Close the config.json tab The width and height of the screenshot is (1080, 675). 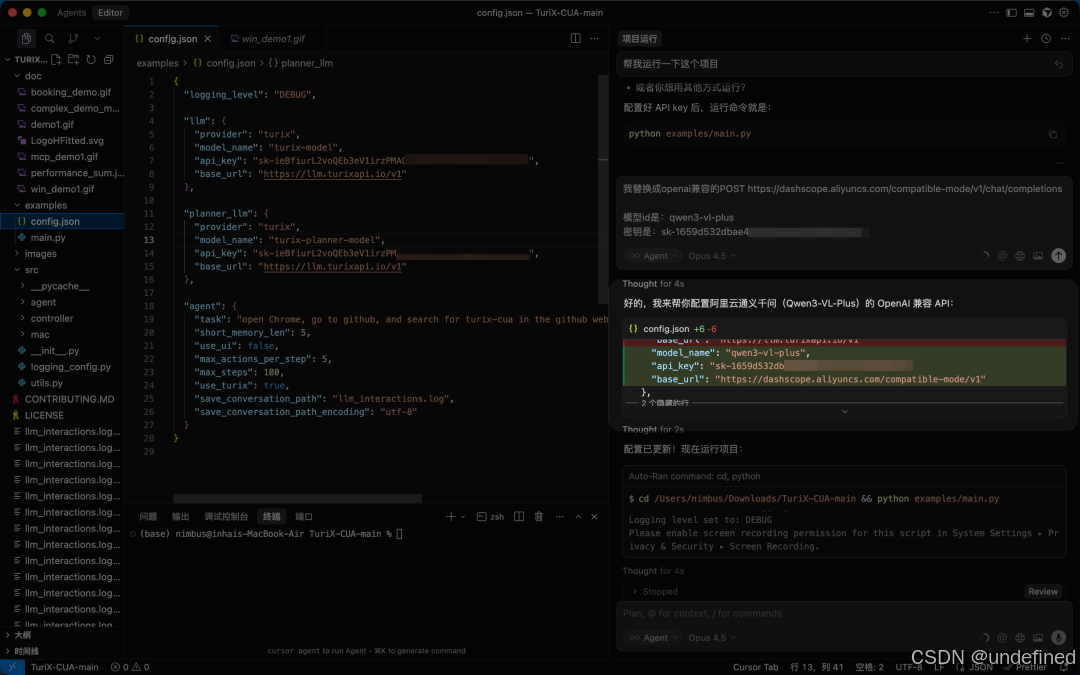coord(207,39)
